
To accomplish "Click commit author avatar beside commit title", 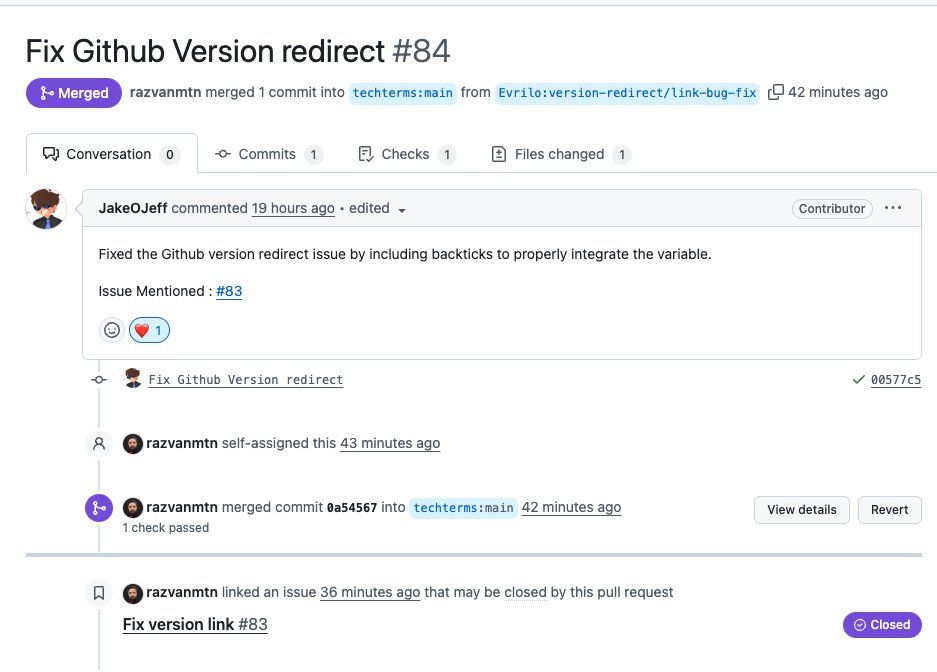I will pos(133,378).
